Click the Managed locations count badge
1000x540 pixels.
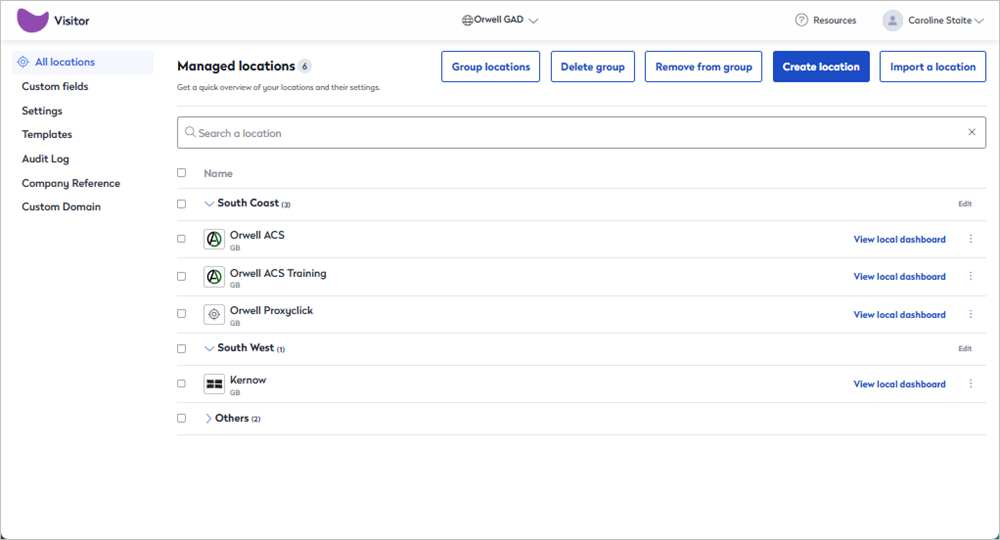click(305, 66)
